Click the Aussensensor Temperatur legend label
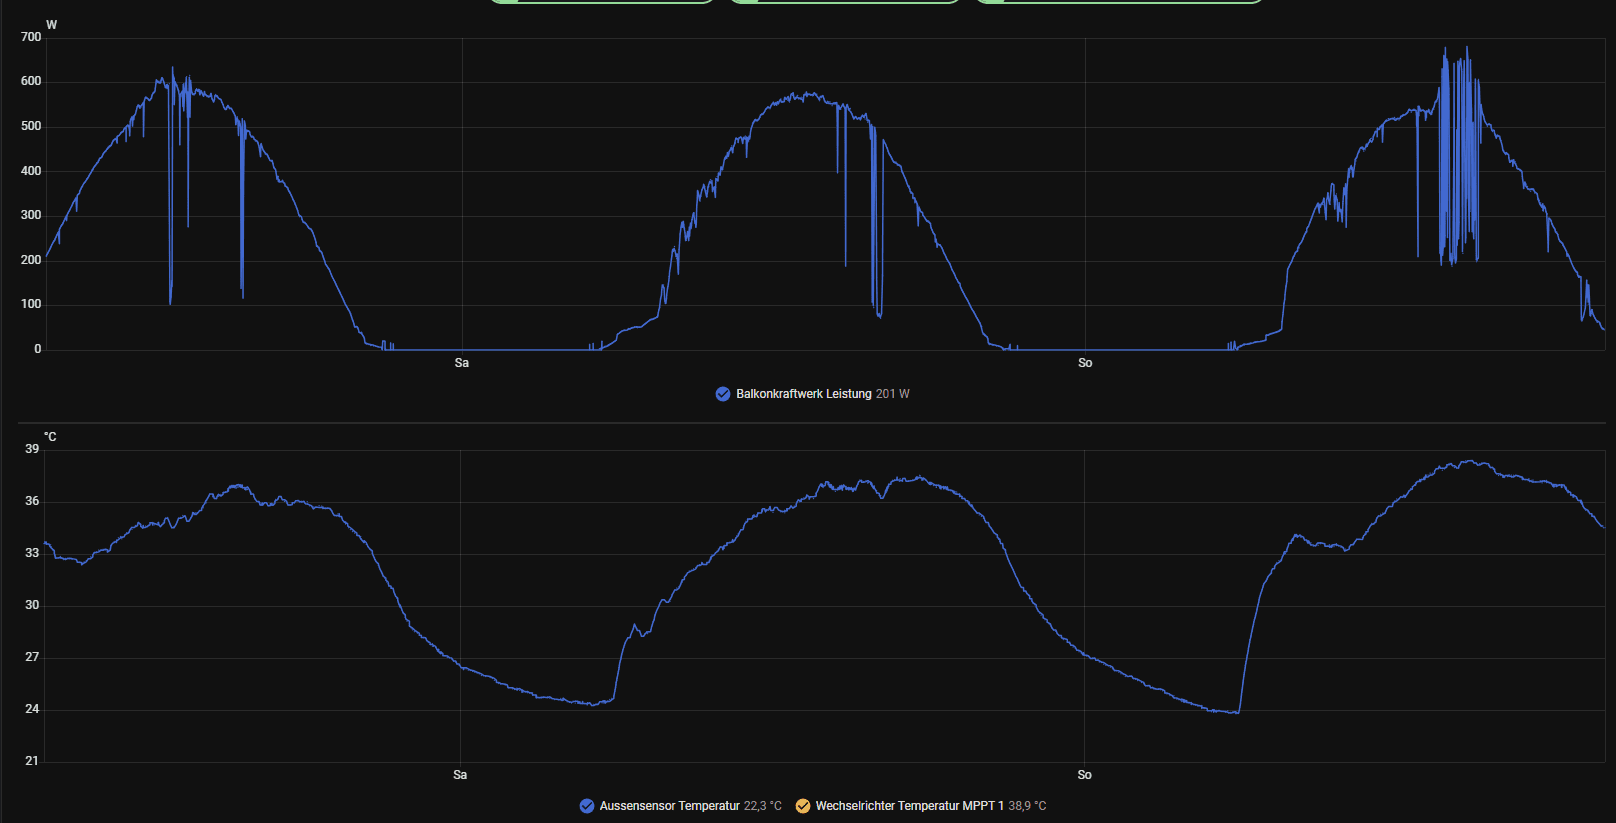Image resolution: width=1616 pixels, height=823 pixels. 669,806
